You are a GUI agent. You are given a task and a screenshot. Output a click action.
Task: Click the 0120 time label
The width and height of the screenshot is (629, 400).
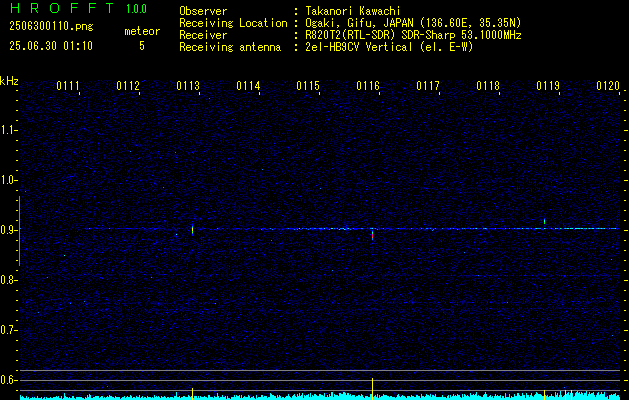point(608,86)
